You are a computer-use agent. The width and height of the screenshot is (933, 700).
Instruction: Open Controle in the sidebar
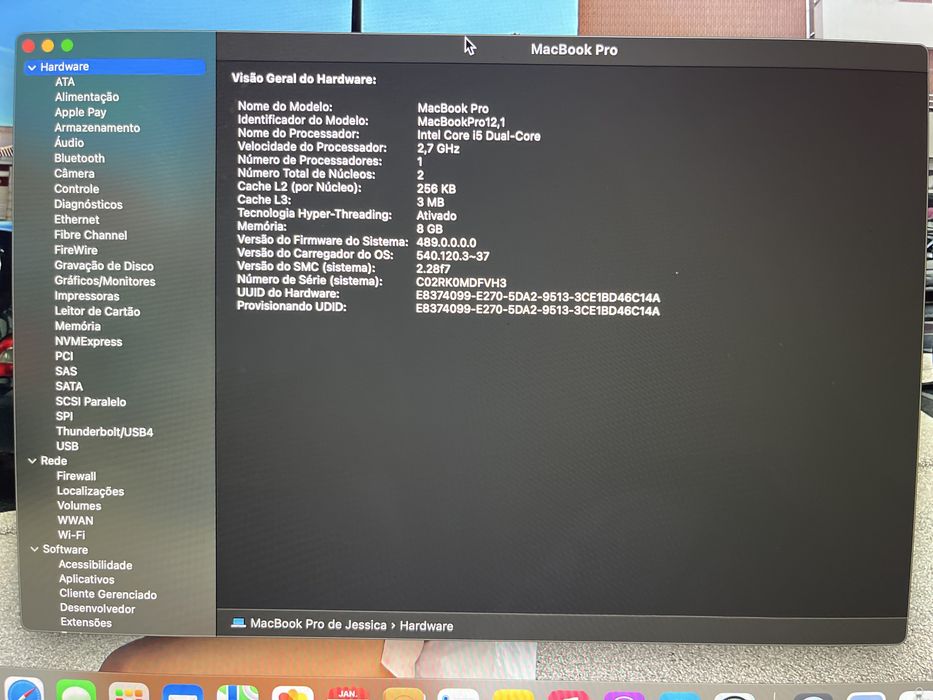(76, 189)
